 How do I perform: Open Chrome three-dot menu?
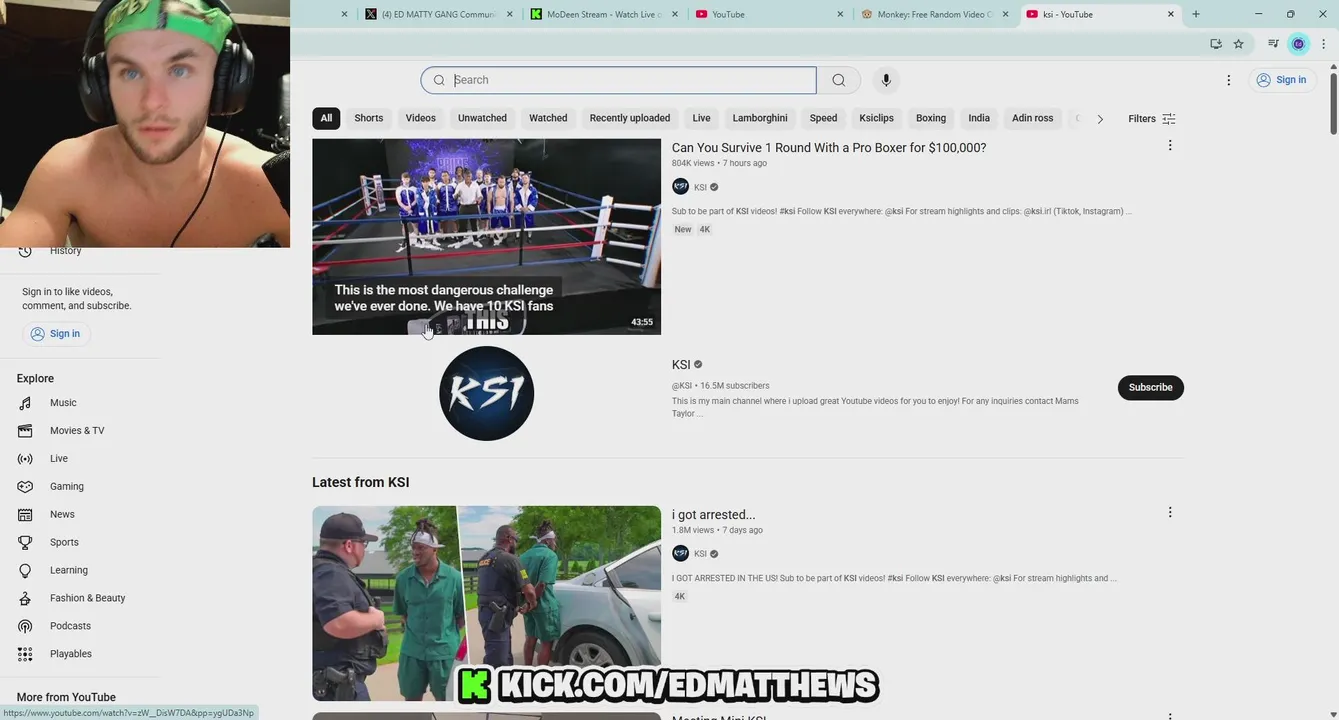(1324, 44)
